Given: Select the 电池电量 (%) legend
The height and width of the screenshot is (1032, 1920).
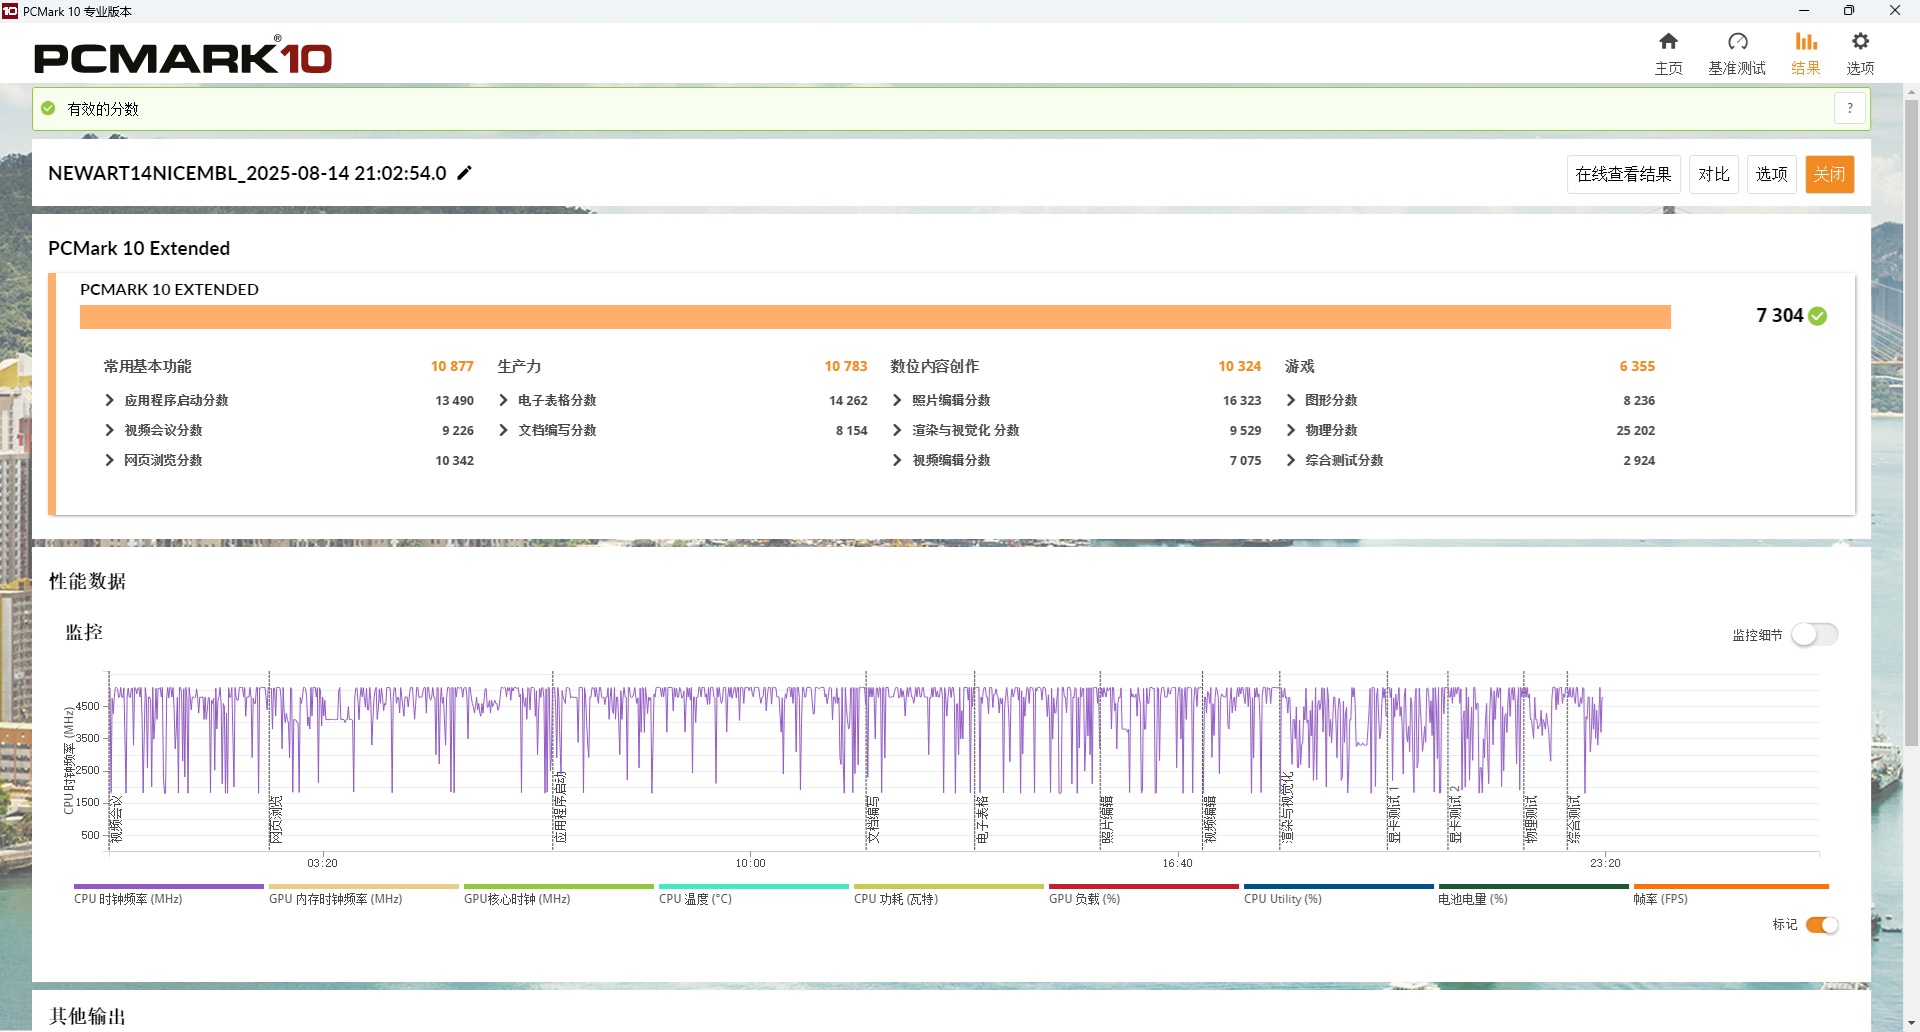Looking at the screenshot, I should (1533, 894).
